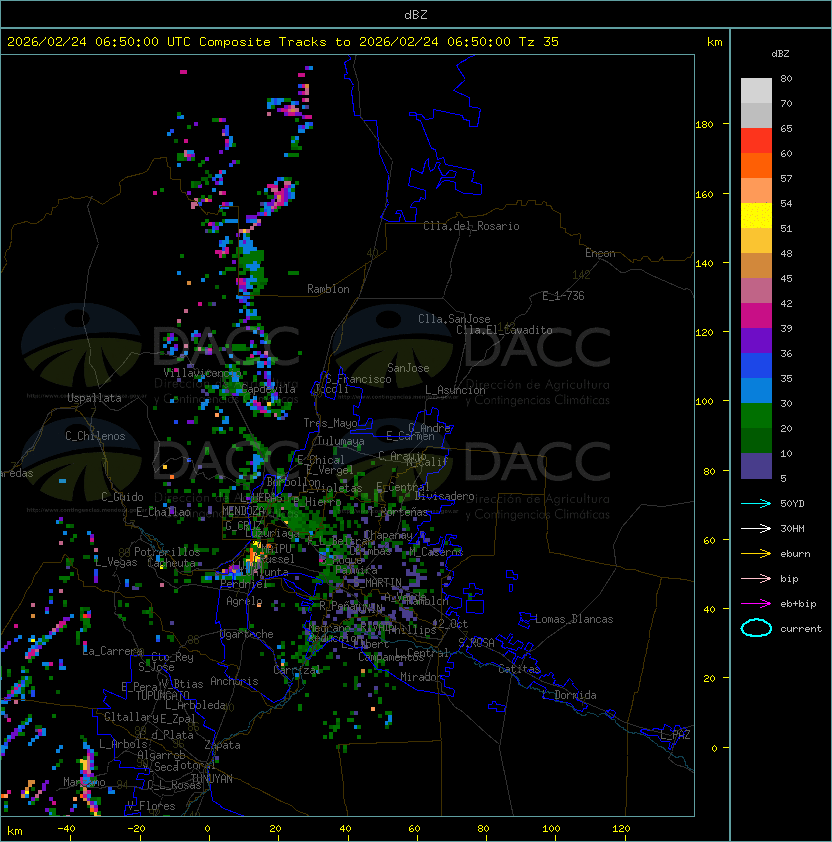Viewport: 832px width, 842px height.
Task: Click the 'Potrerillos' map label
Action: [167, 552]
